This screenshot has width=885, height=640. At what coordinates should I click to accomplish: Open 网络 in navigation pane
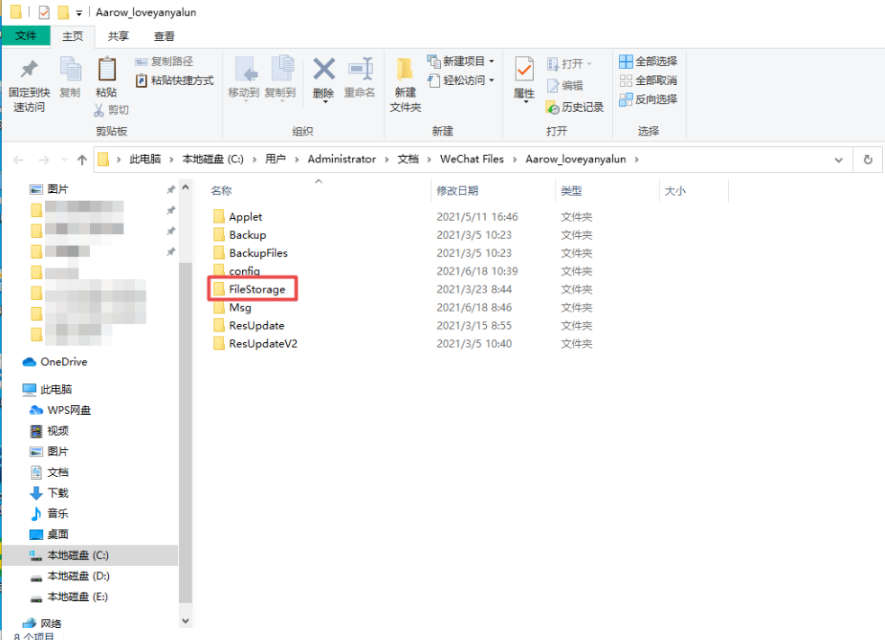[50, 623]
